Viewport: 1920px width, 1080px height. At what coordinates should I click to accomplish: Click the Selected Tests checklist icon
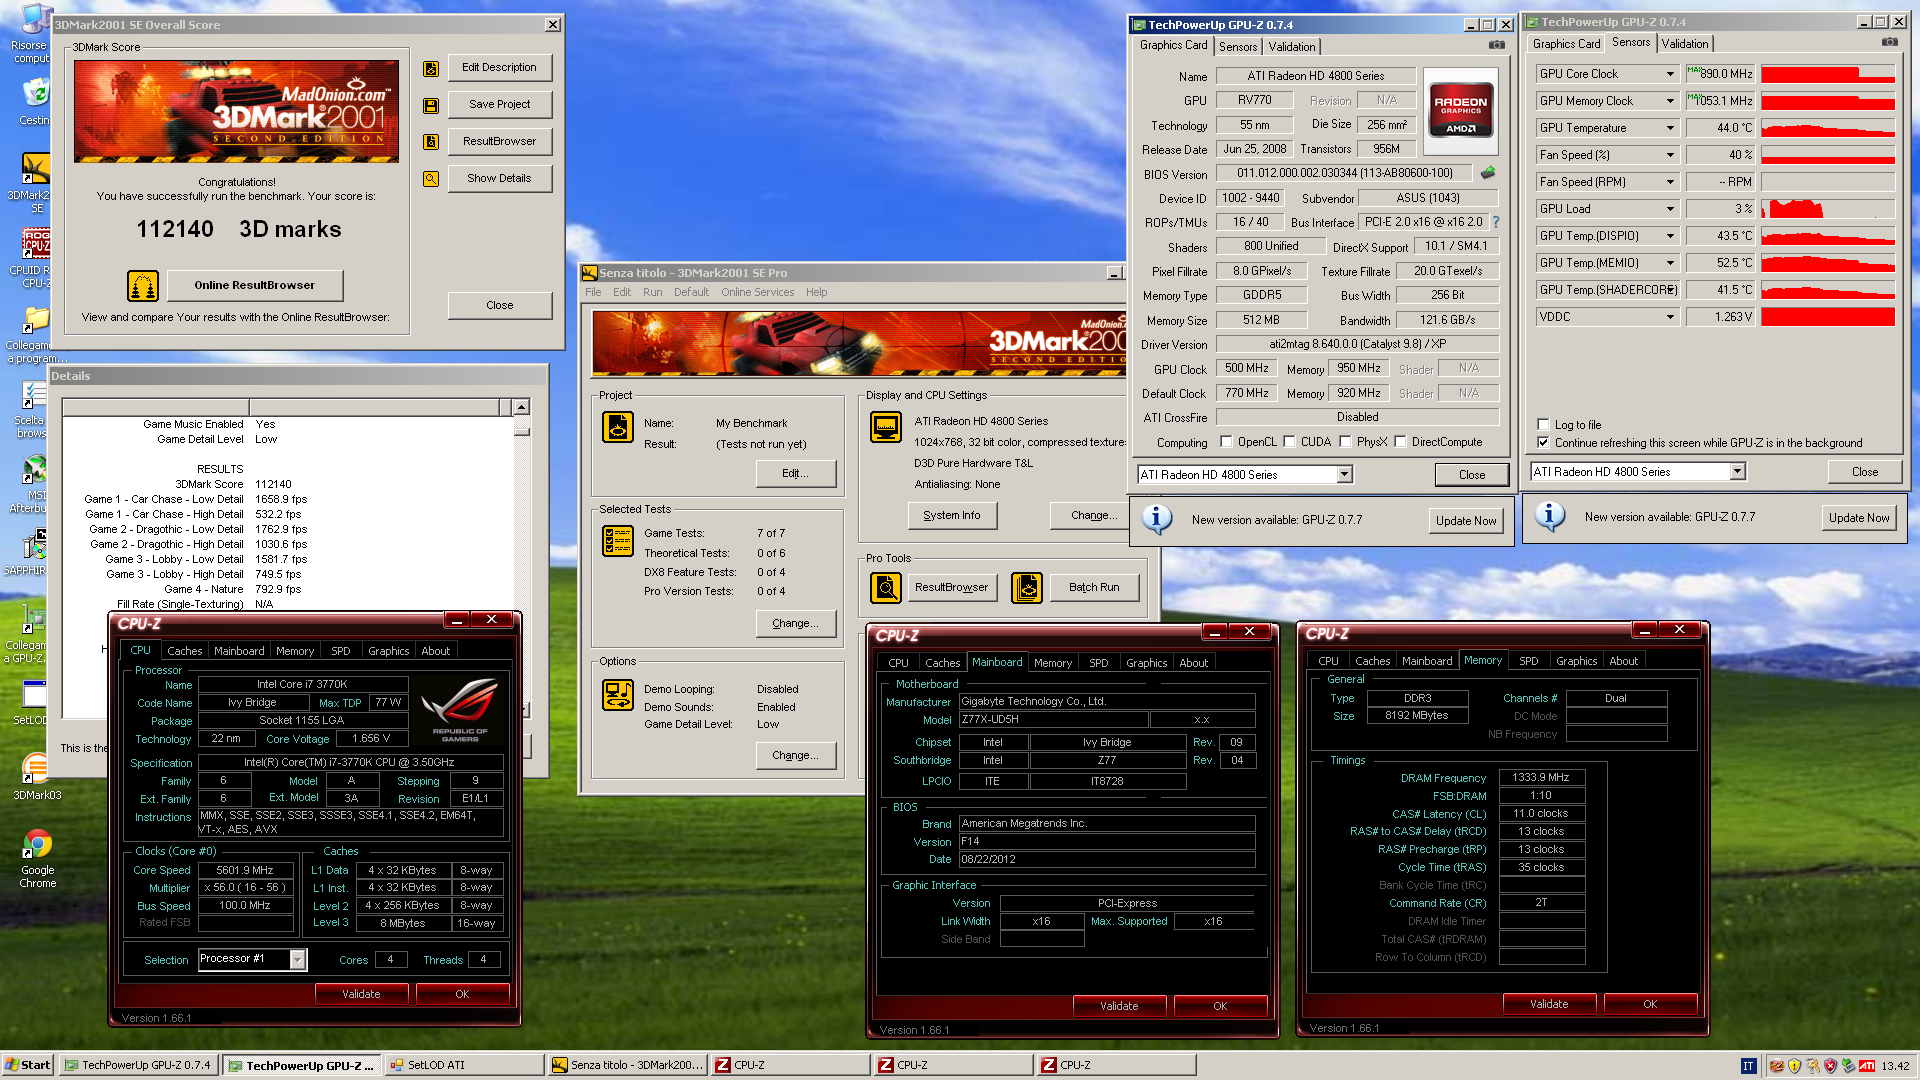pyautogui.click(x=618, y=541)
